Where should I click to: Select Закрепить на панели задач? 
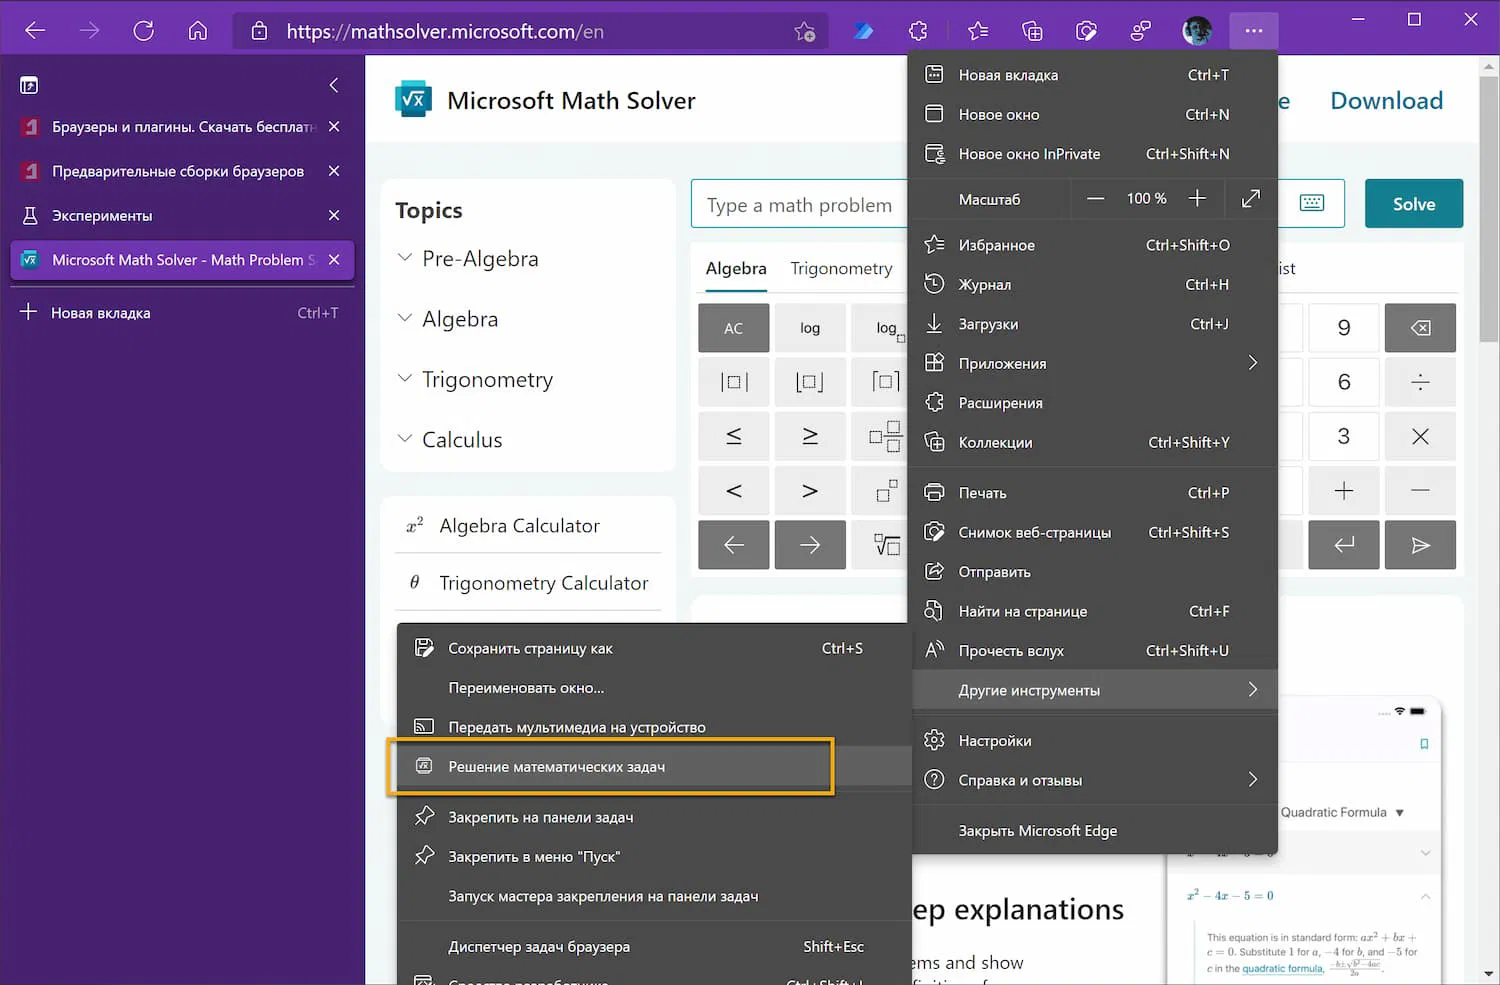pyautogui.click(x=654, y=817)
